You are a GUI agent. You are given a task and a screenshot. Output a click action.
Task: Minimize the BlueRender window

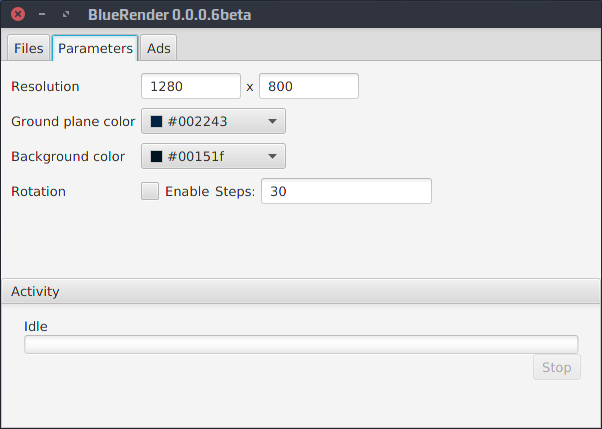pyautogui.click(x=42, y=15)
